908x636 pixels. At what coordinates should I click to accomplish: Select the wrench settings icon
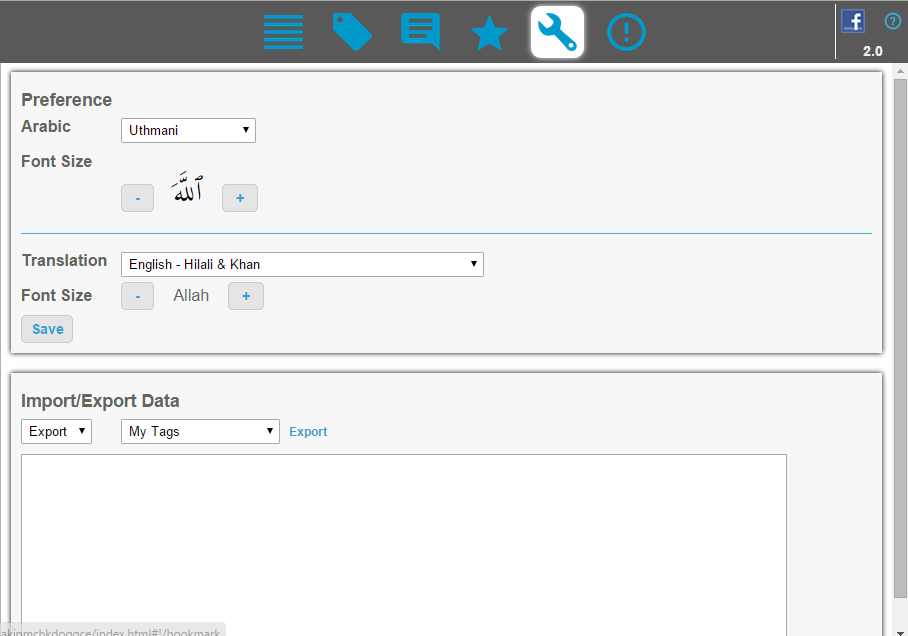(x=557, y=32)
